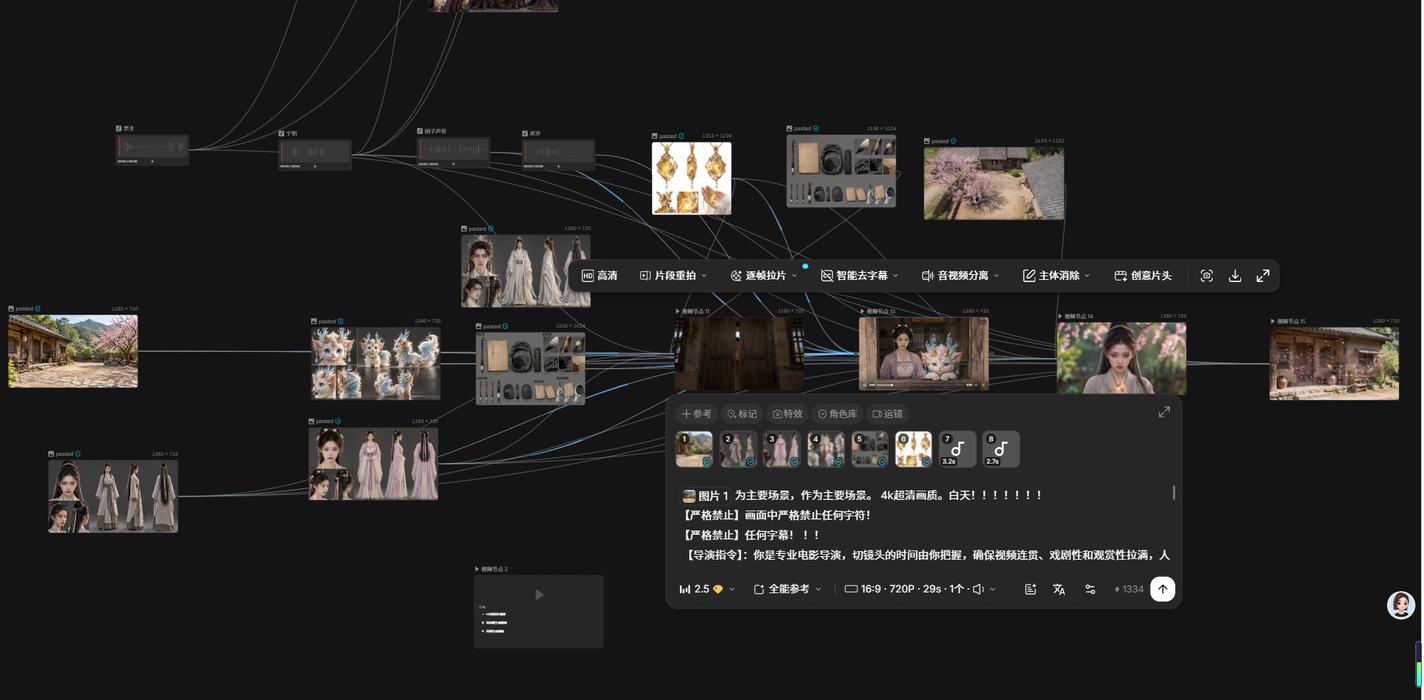1424x700 pixels.
Task: Click the 角色库 button
Action: click(x=837, y=414)
